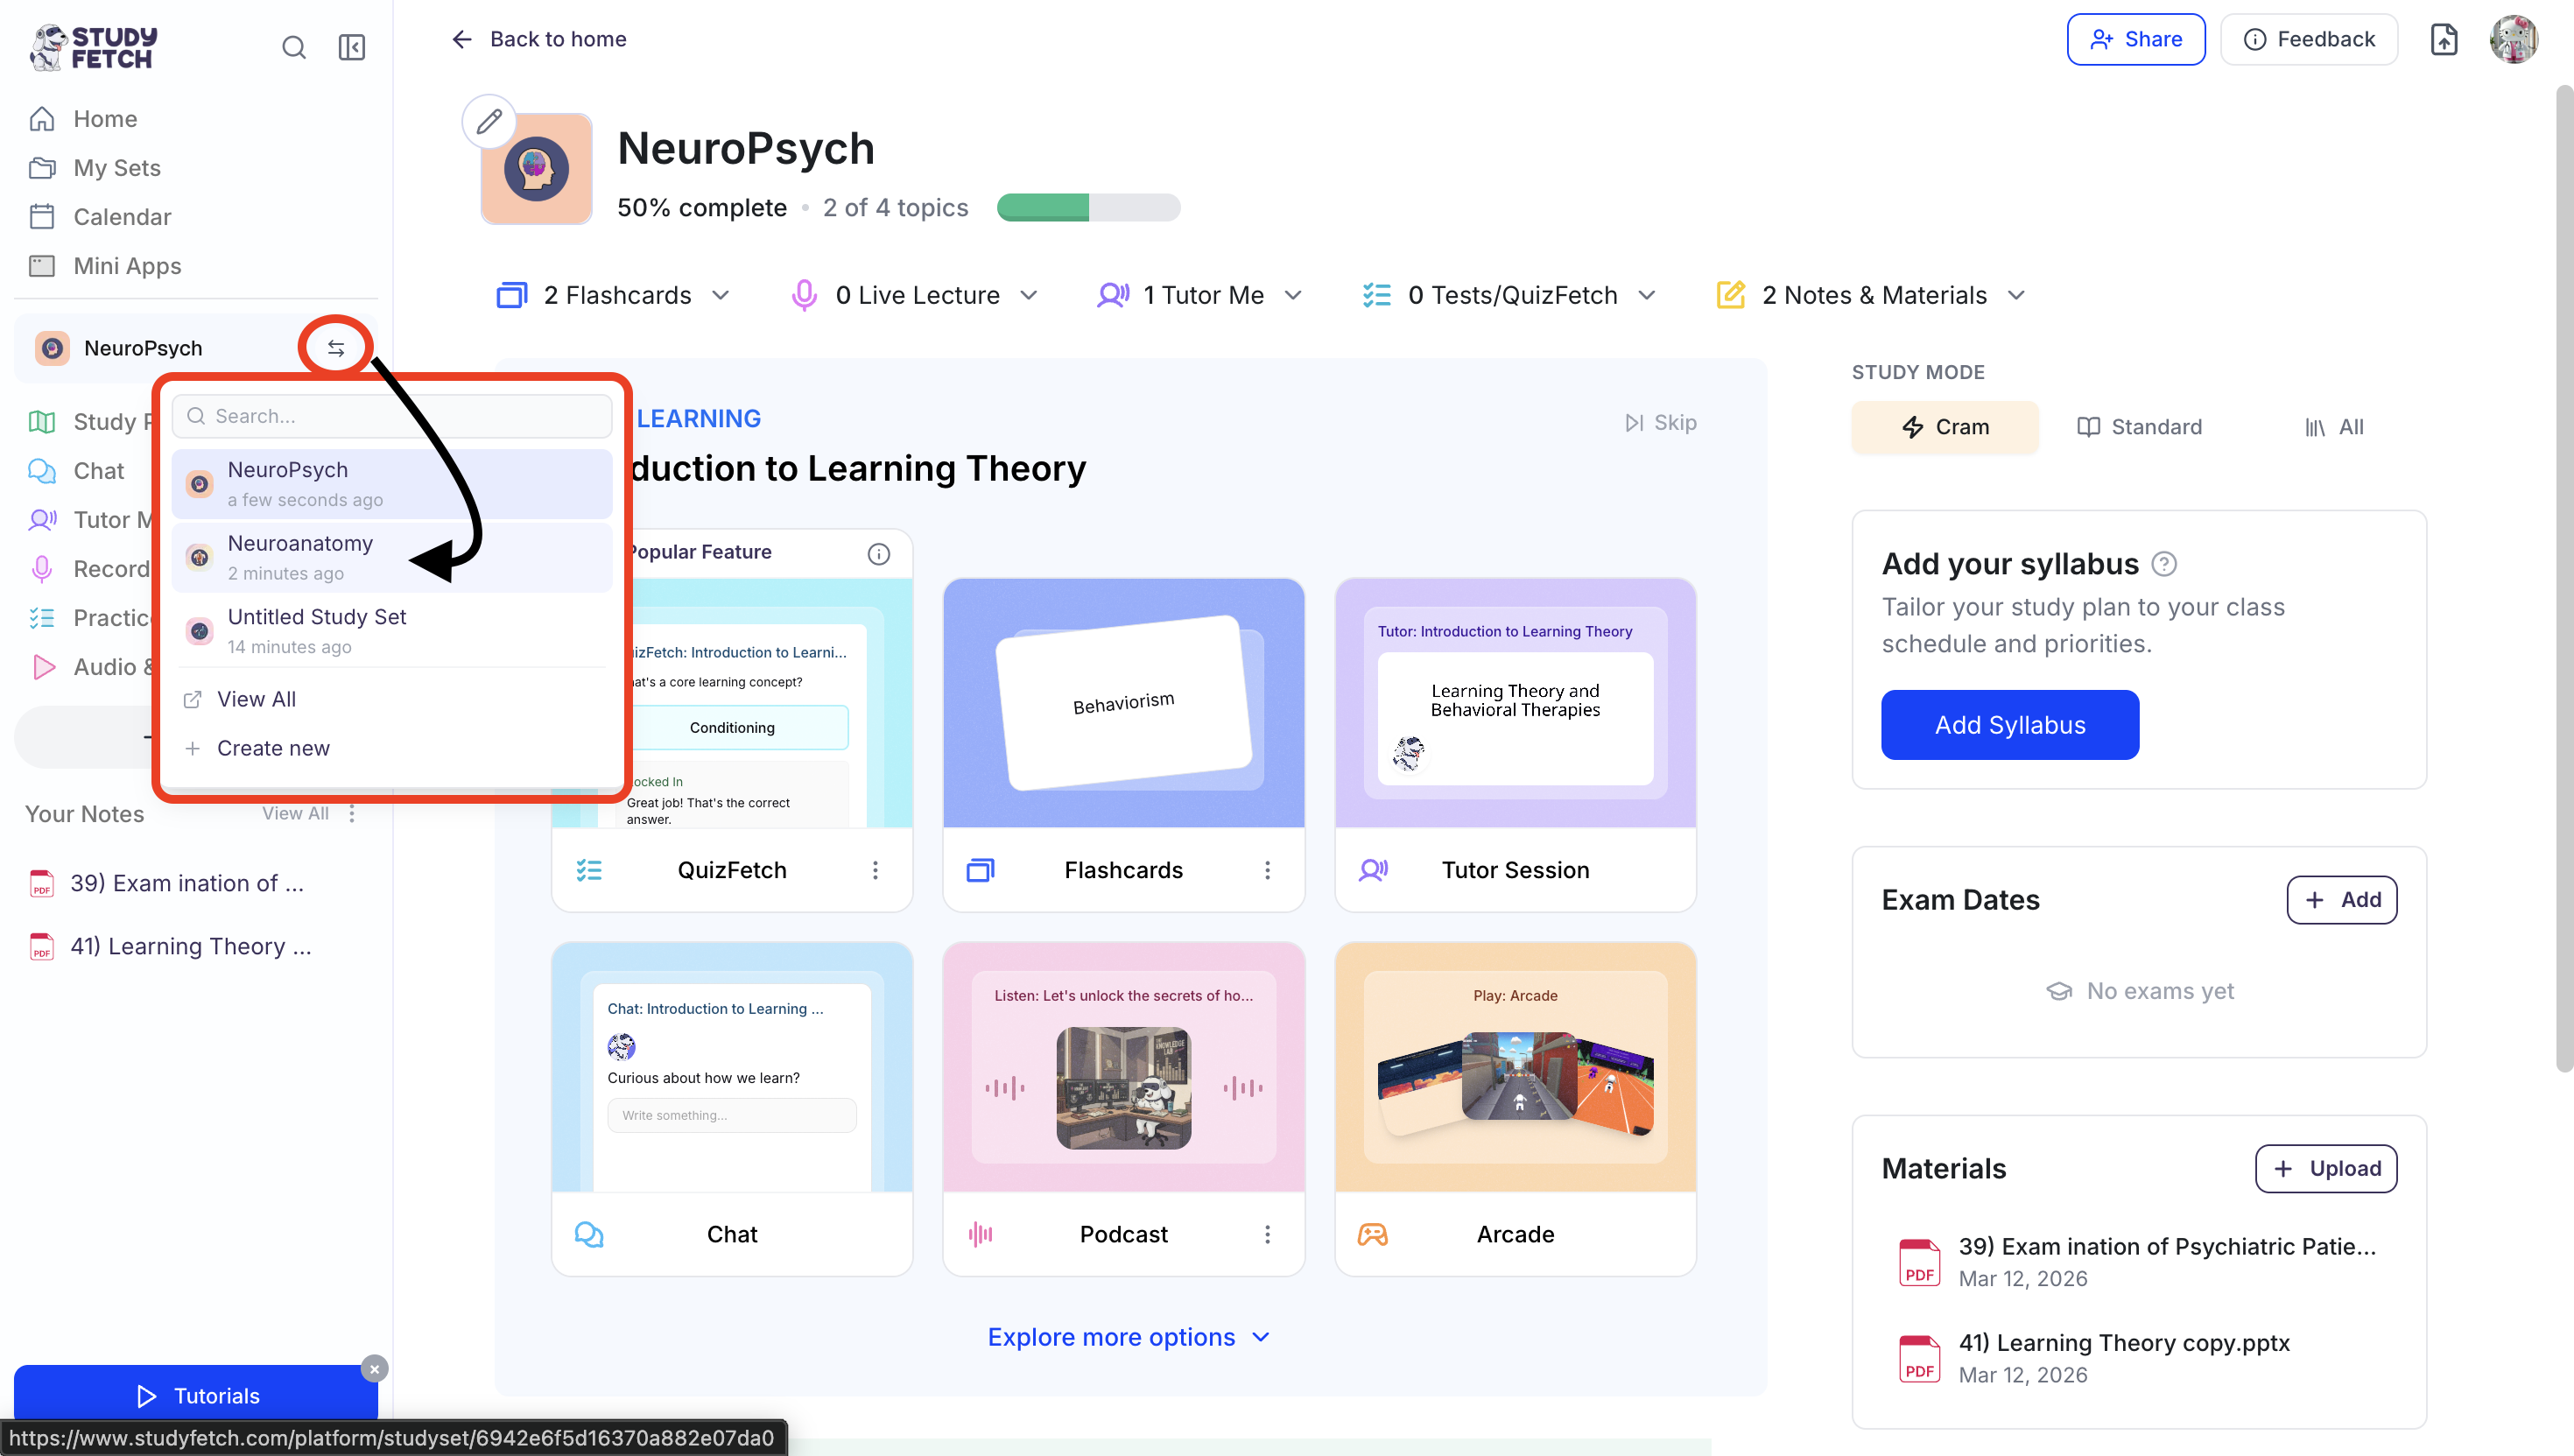Click the study set Search field
Viewport: 2574px width, 1456px height.
(x=392, y=416)
